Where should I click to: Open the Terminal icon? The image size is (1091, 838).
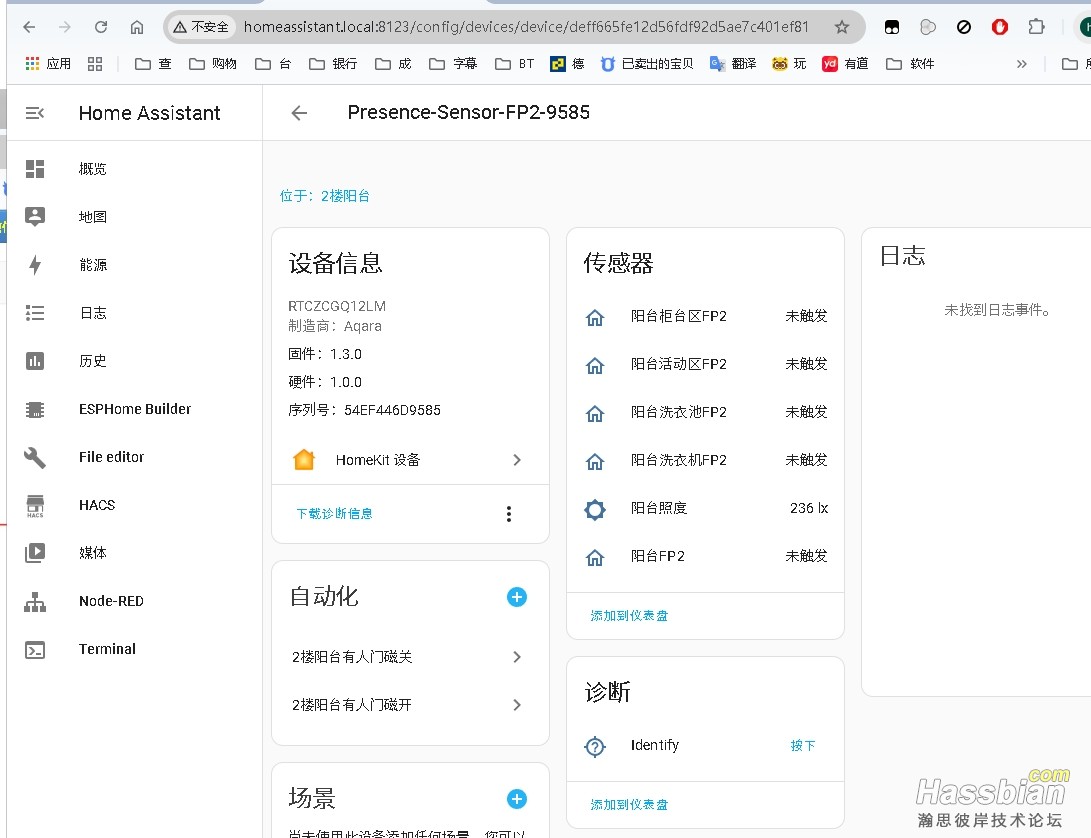(x=35, y=649)
